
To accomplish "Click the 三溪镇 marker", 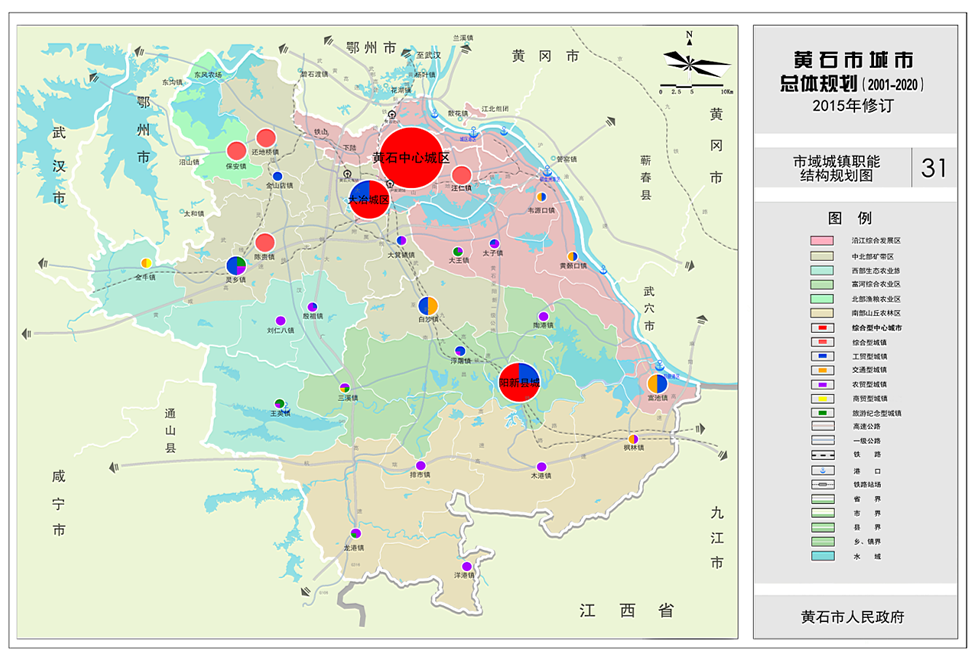I will click(345, 388).
